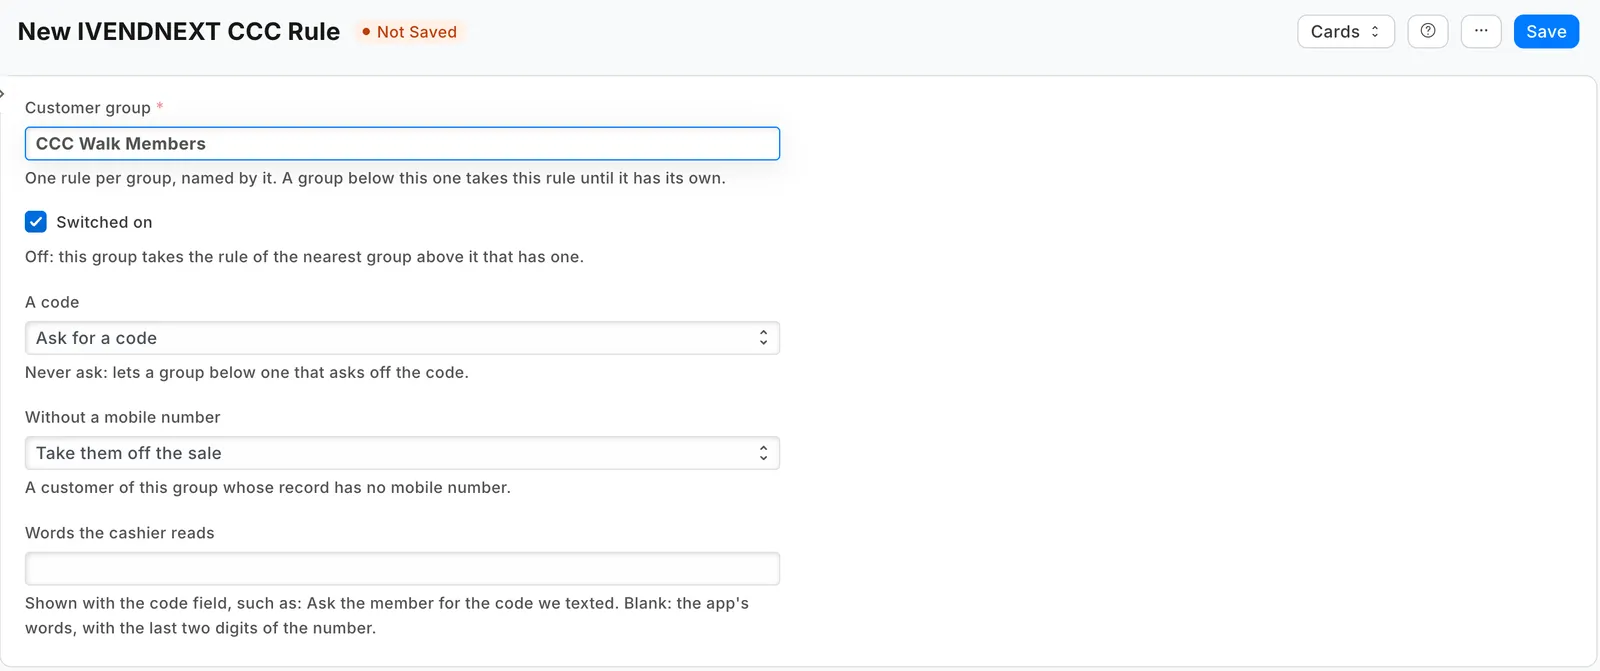This screenshot has height=671, width=1600.
Task: Open the A code dropdown
Action: pos(402,338)
